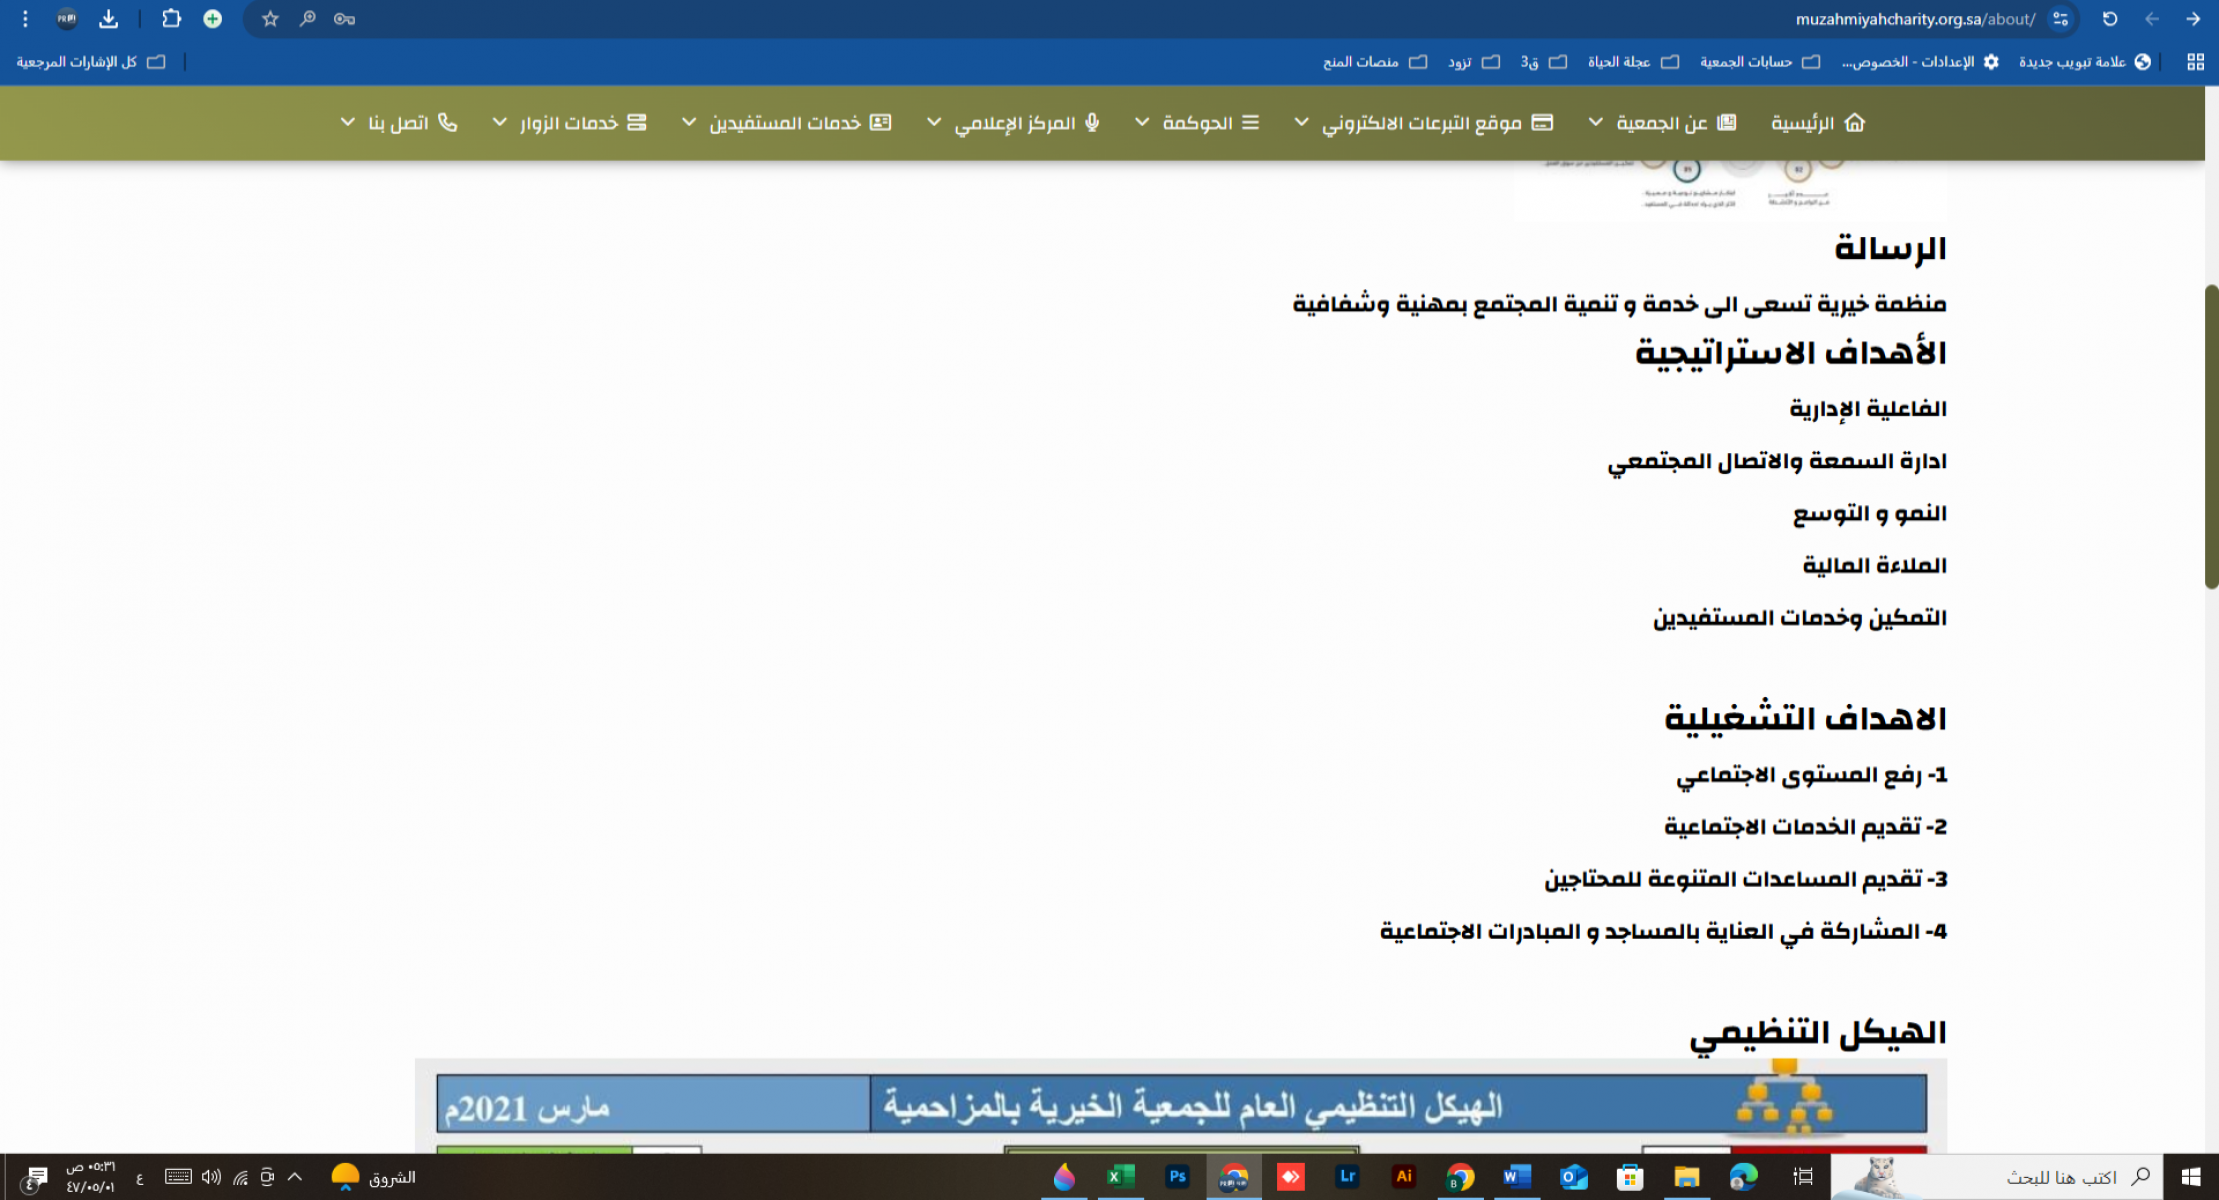Viewport: 2219px width, 1200px height.
Task: Expand the عن الجمعية dropdown menu
Action: pyautogui.click(x=1662, y=123)
